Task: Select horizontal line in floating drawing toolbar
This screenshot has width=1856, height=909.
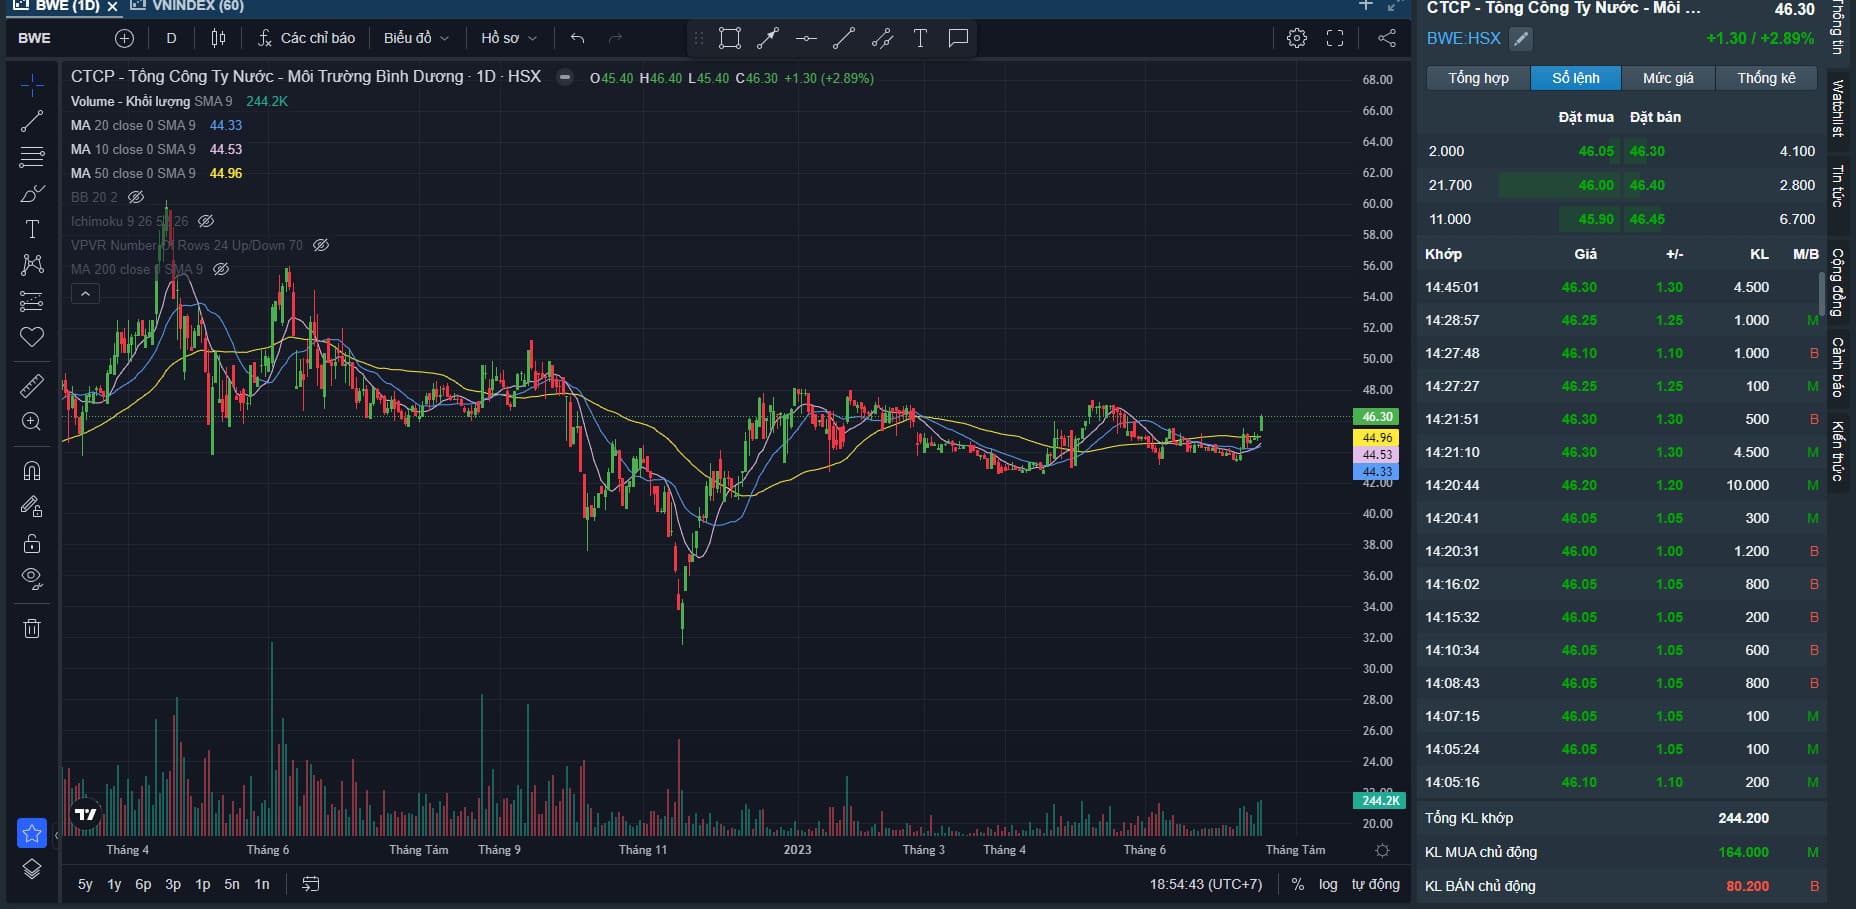Action: point(806,38)
